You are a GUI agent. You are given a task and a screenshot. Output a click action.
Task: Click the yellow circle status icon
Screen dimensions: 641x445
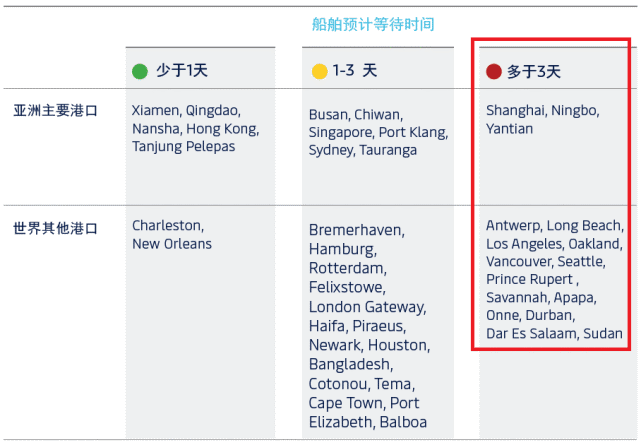click(x=320, y=72)
